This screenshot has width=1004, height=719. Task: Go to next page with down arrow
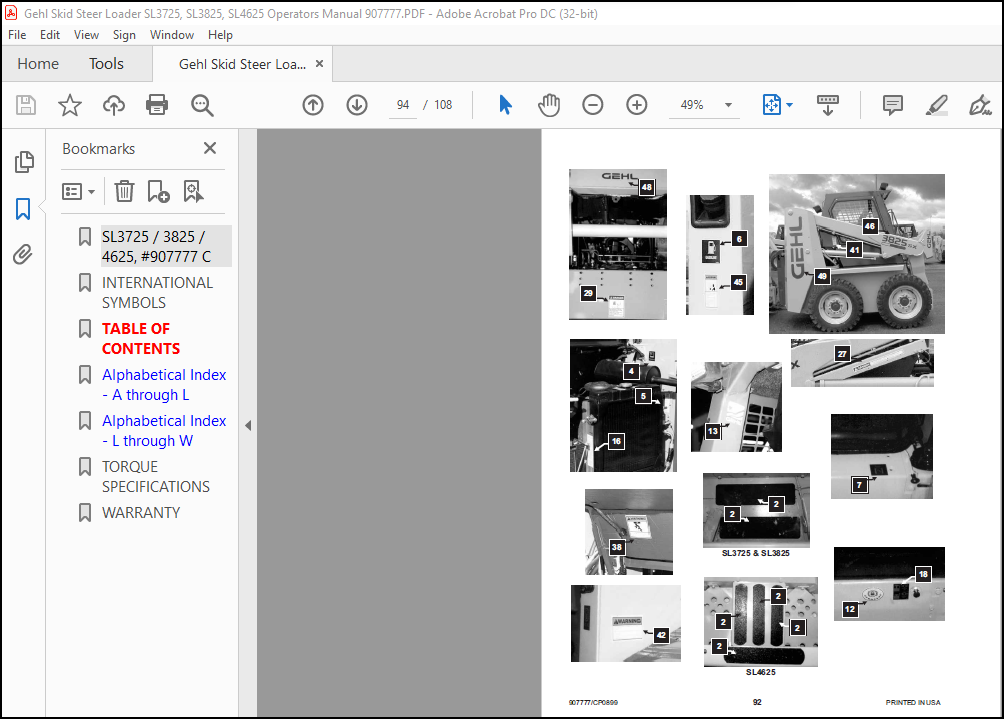click(x=357, y=105)
